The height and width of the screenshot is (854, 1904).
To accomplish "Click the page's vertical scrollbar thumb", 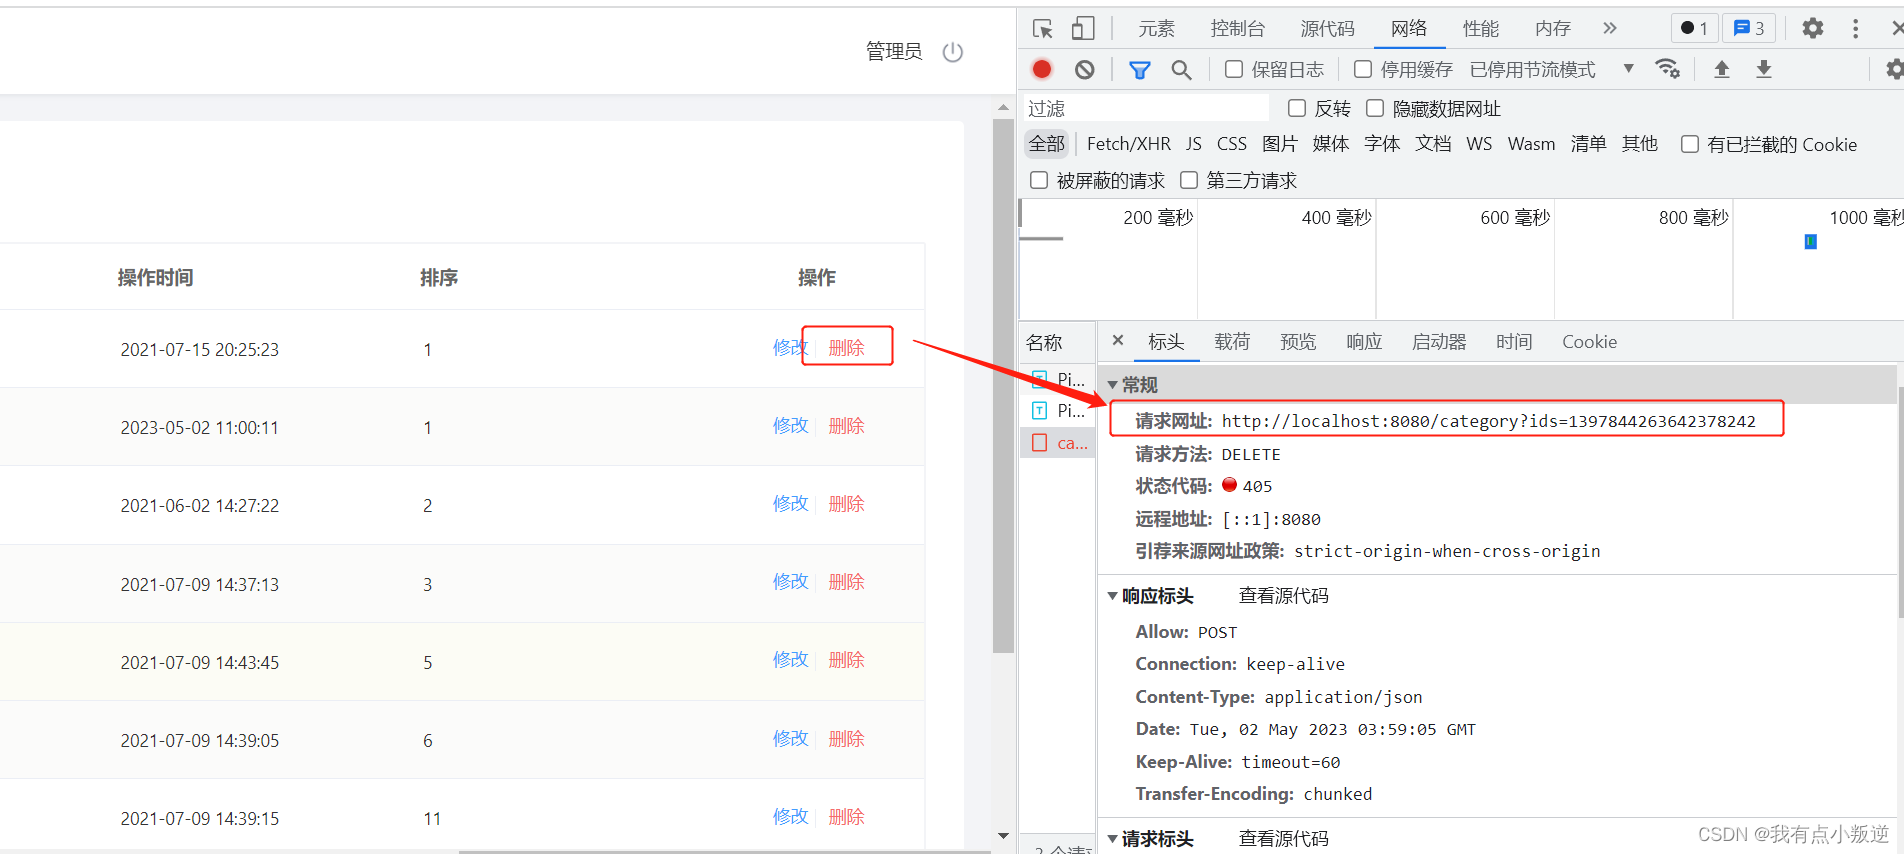I will pos(1003,385).
